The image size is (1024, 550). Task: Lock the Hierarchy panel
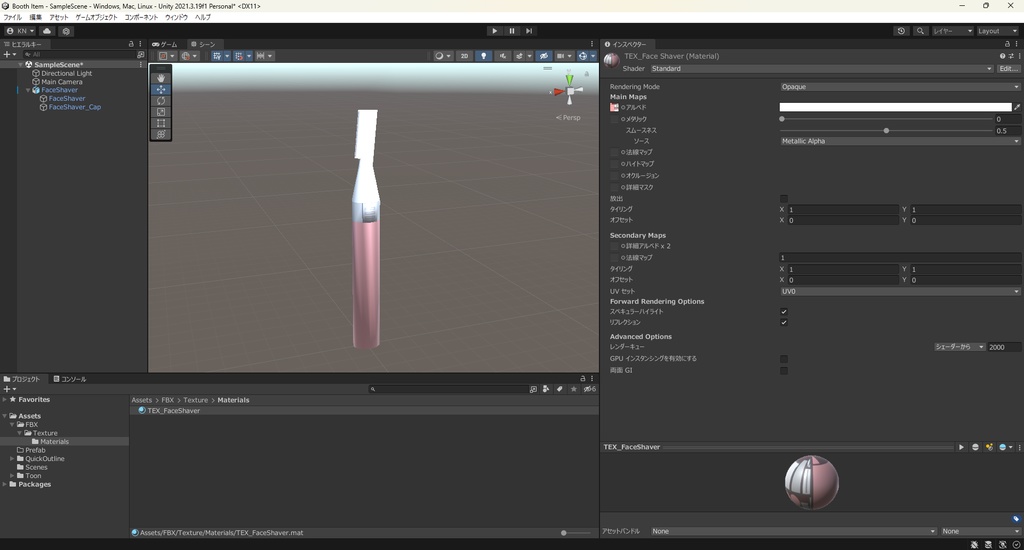pos(131,44)
